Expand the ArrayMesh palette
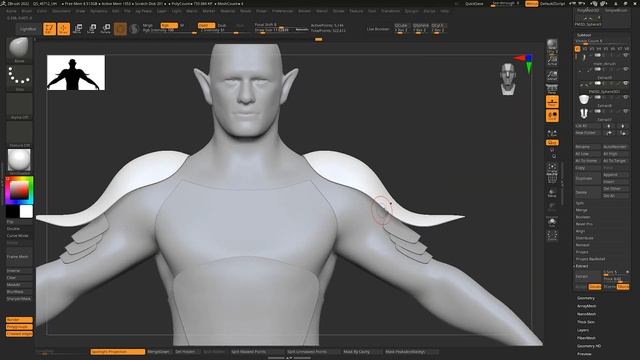640x360 pixels. tap(587, 306)
